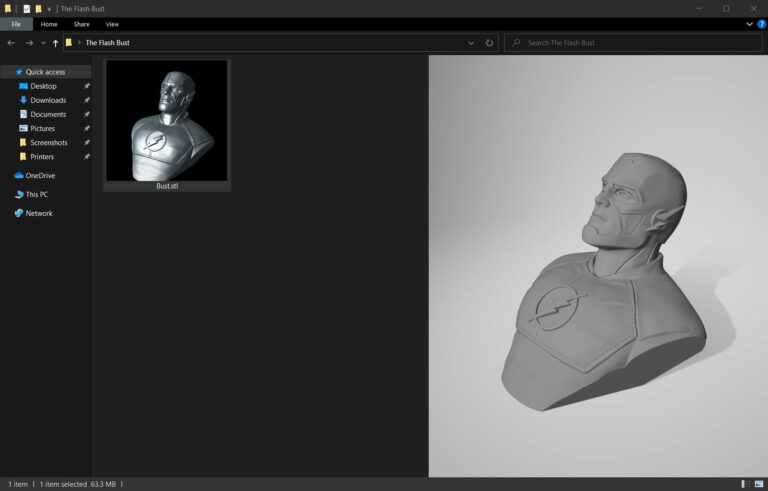
Task: Click the 3D bust preview pane
Action: 598,266
